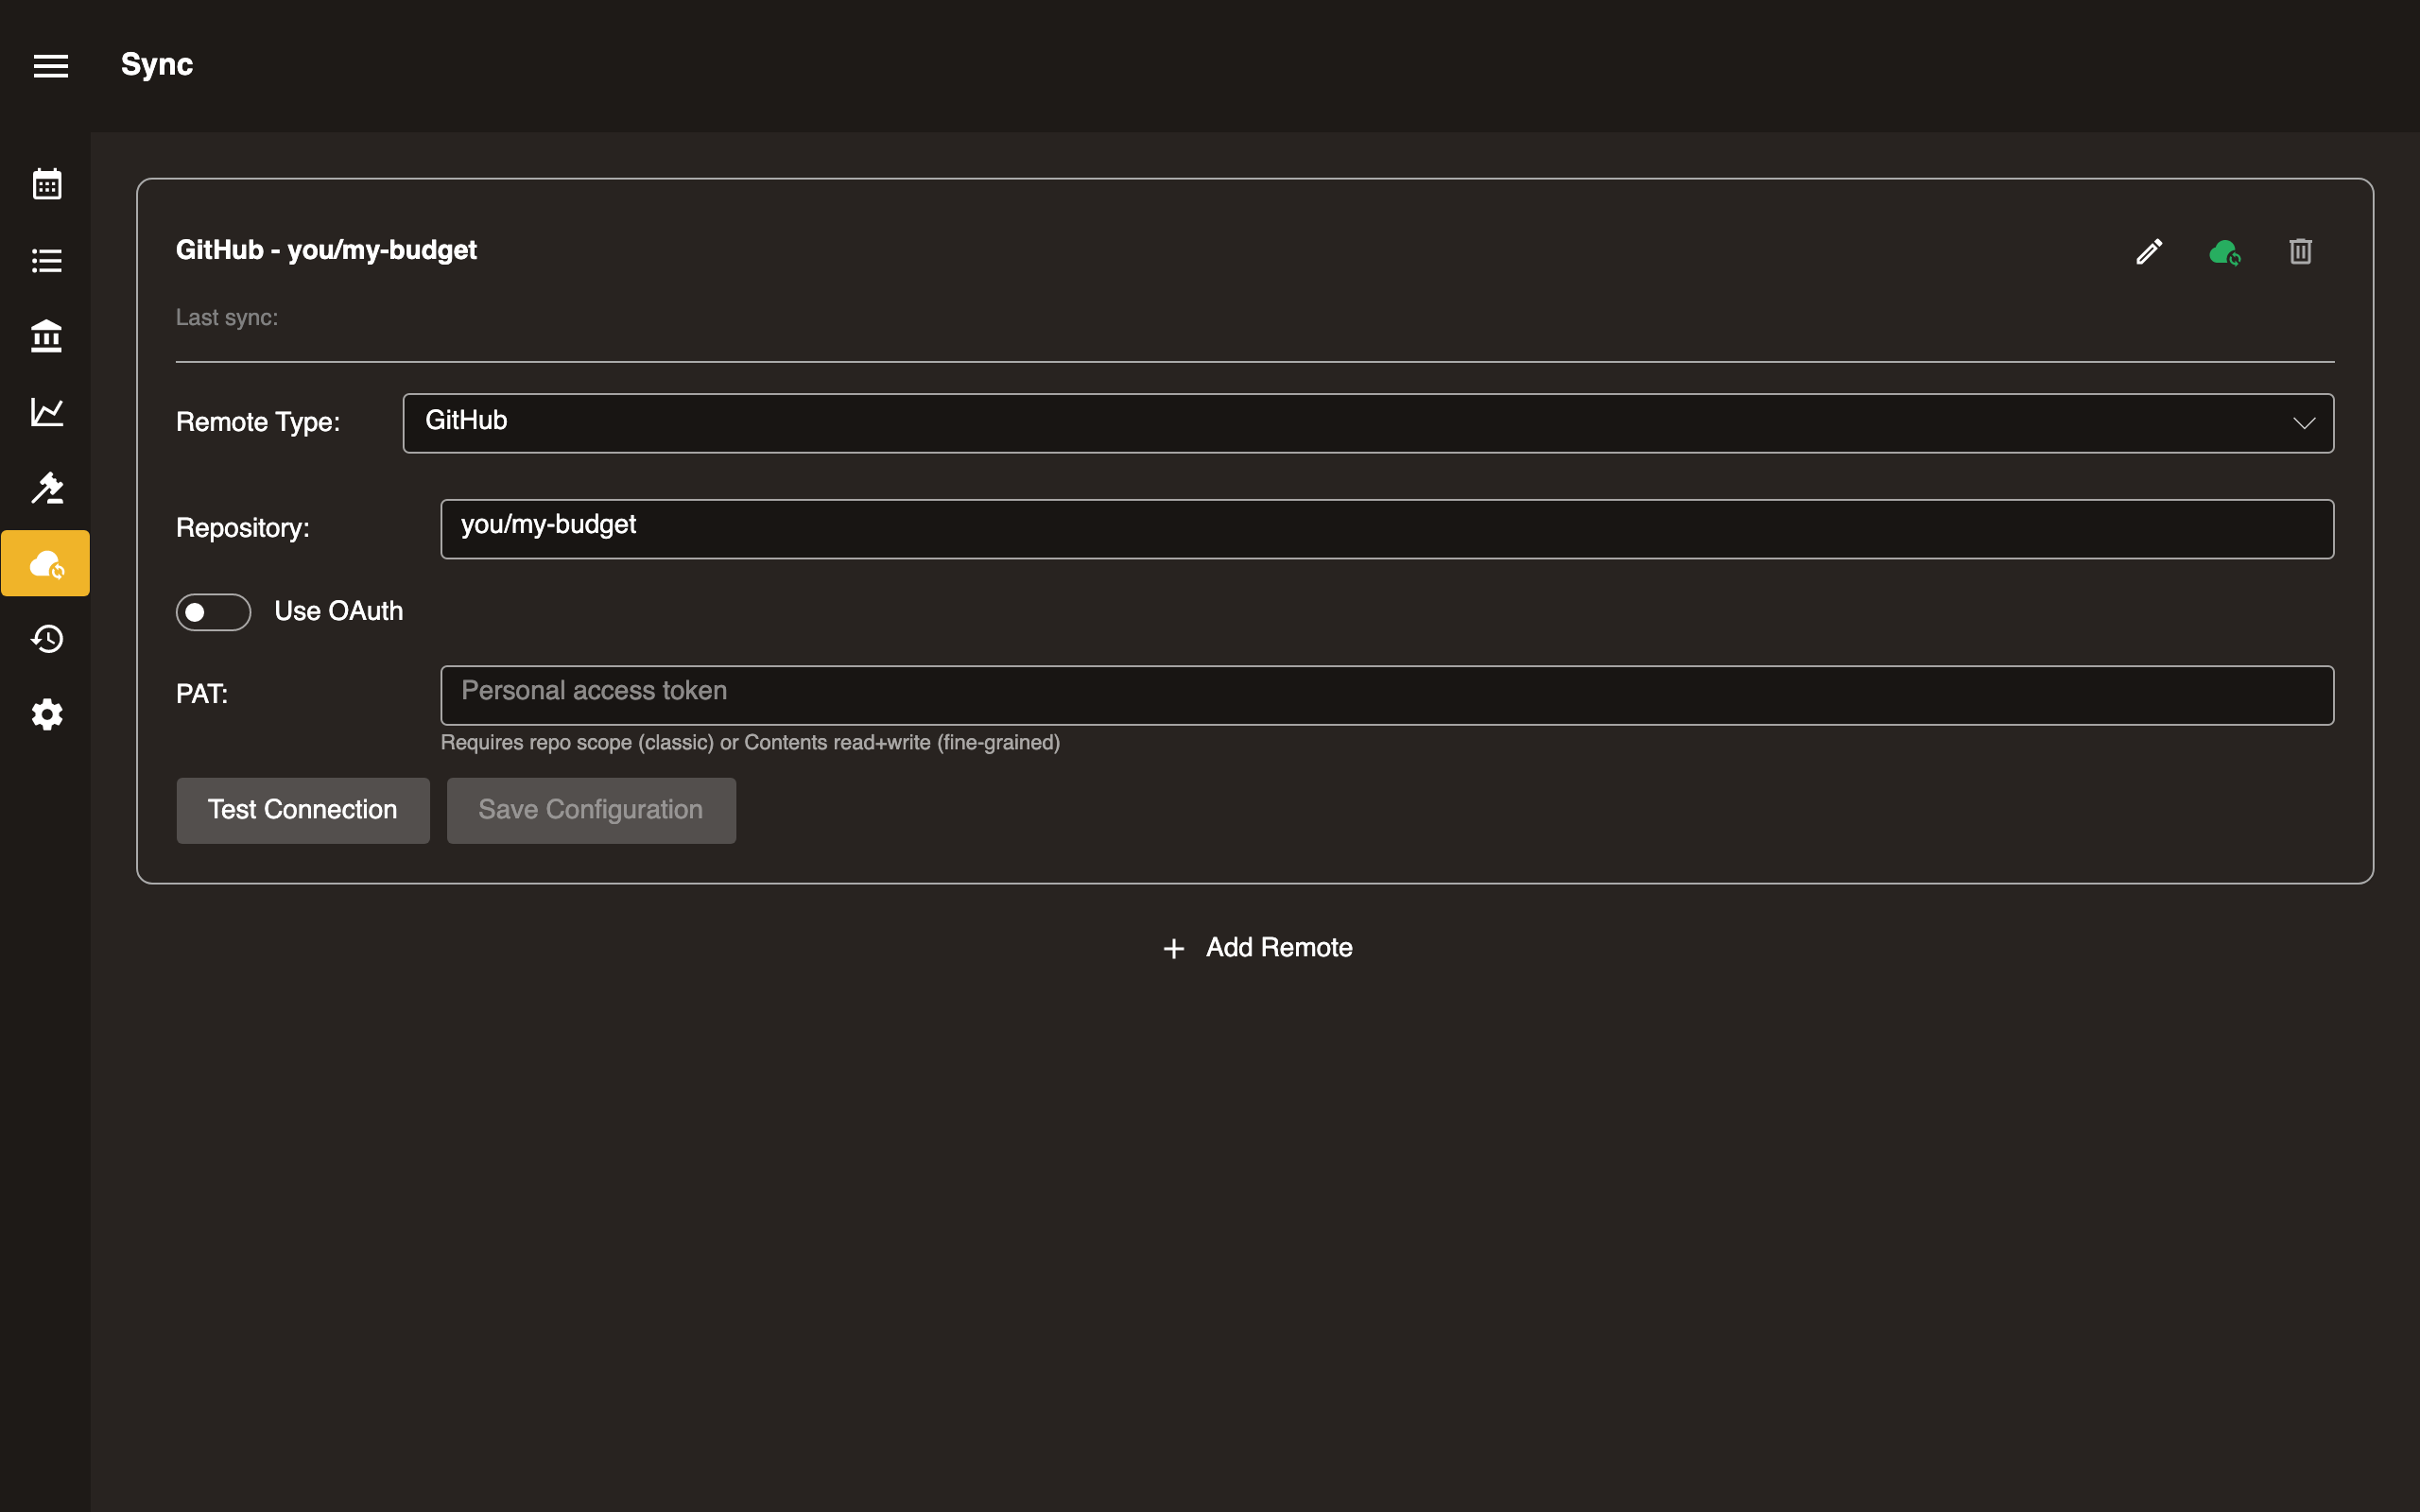
Task: Edit the GitHub remote using the pencil icon
Action: (x=2148, y=251)
